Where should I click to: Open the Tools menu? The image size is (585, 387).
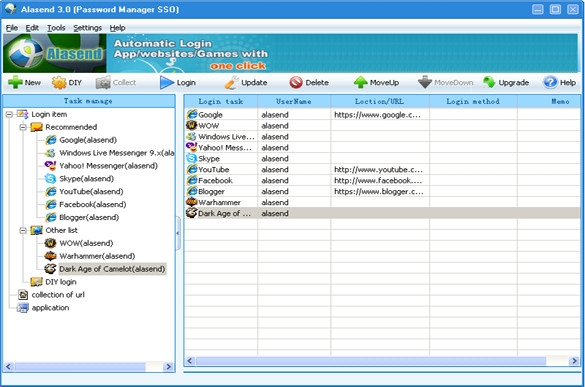pos(56,28)
